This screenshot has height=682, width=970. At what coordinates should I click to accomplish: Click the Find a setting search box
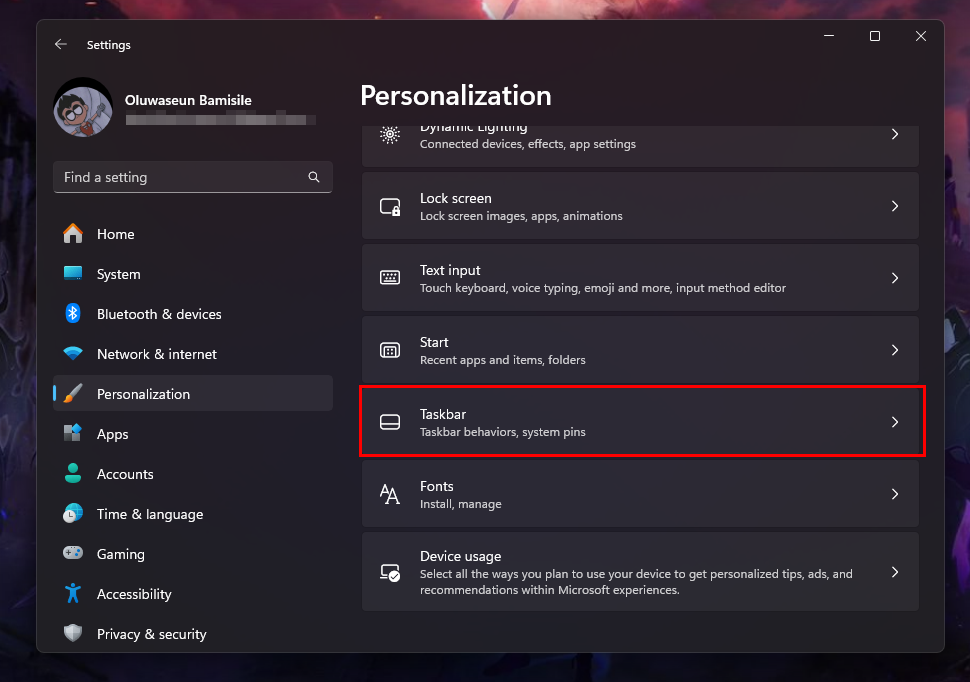click(193, 177)
